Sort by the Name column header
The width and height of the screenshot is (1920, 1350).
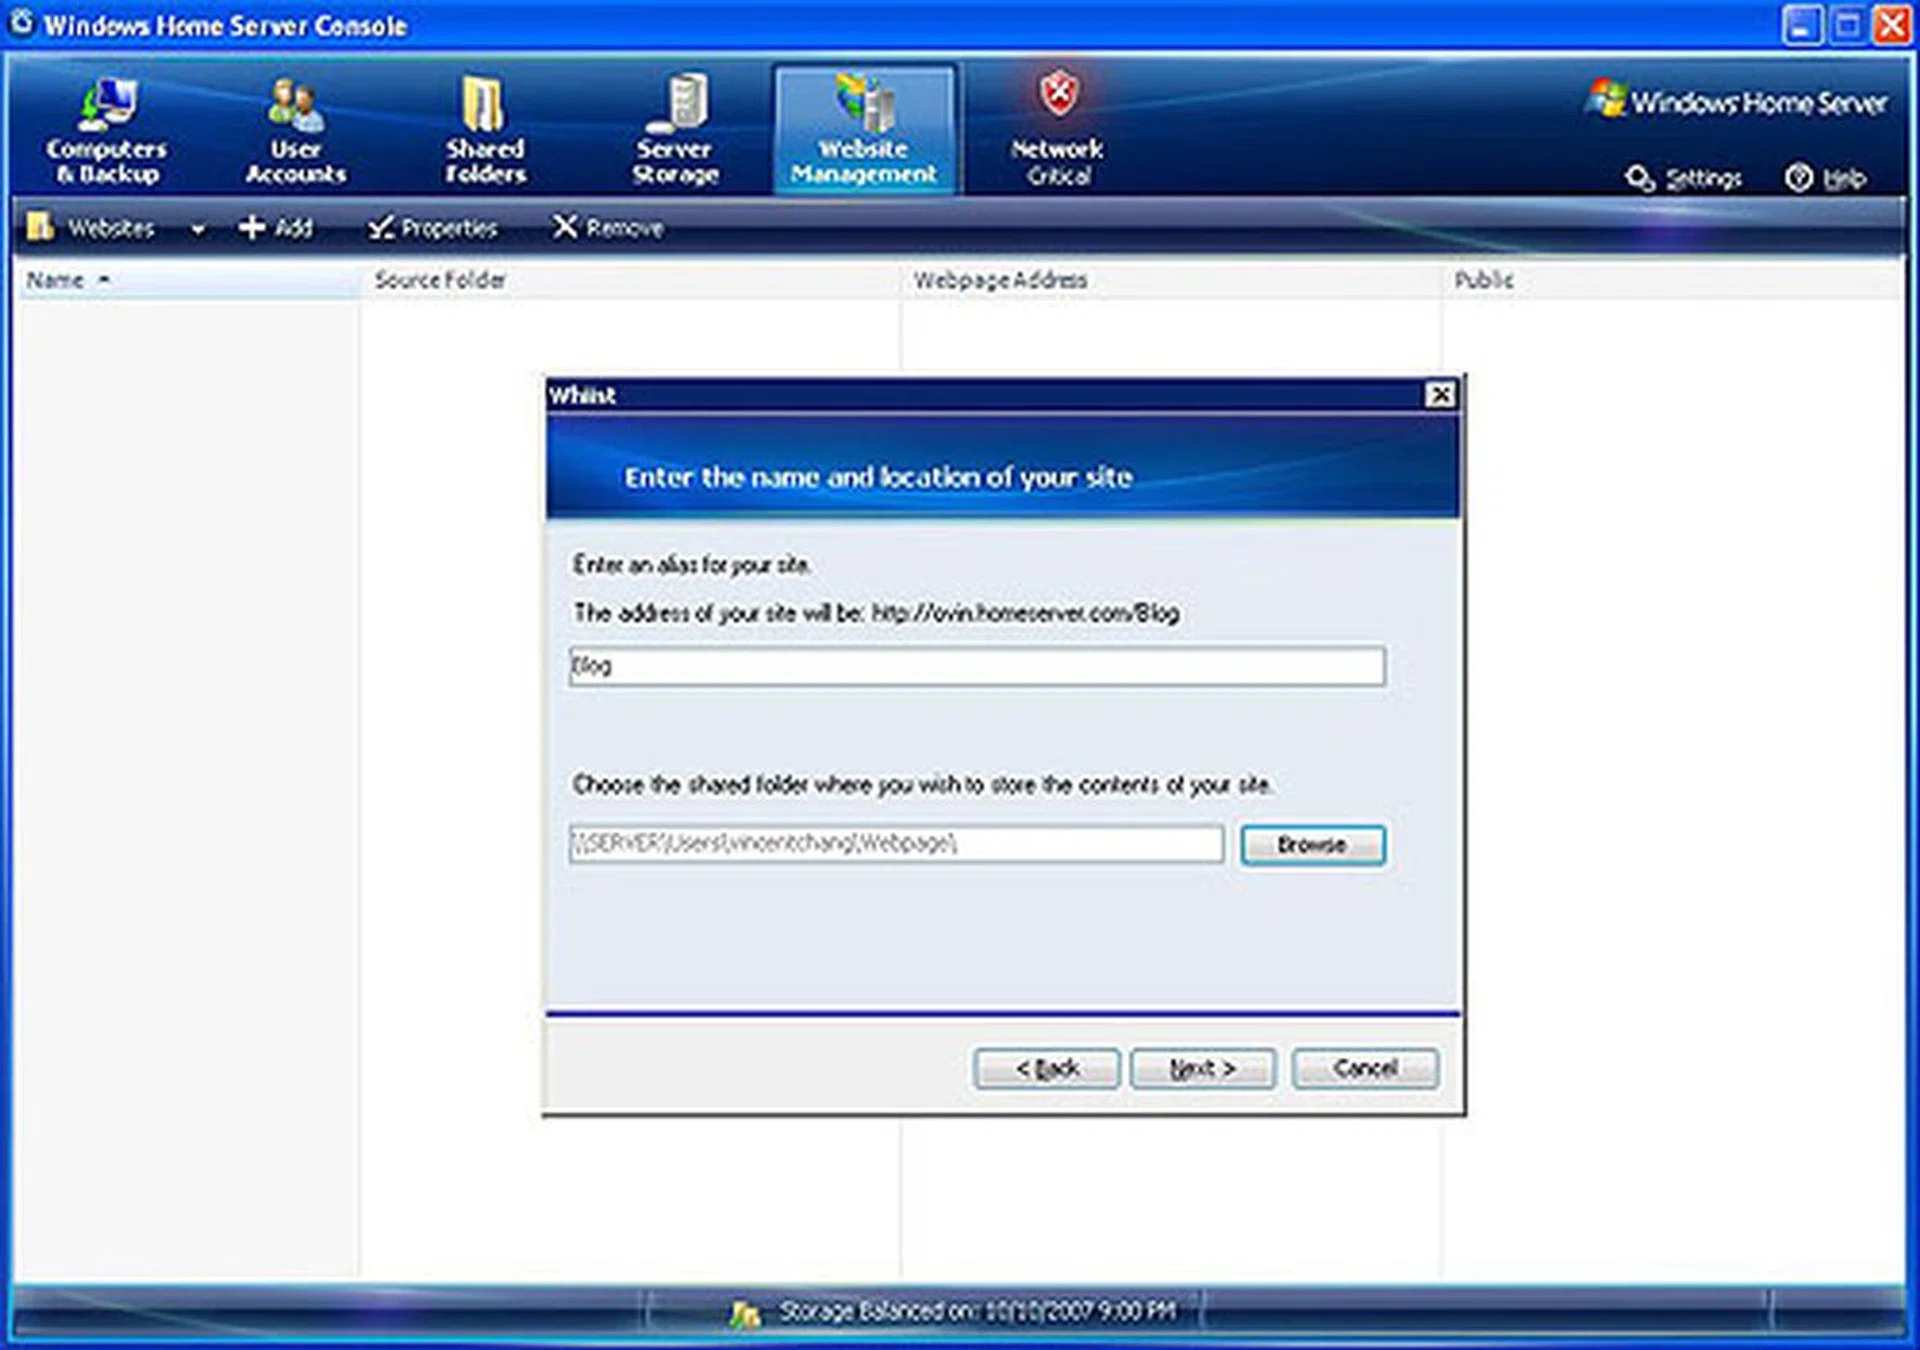pos(56,280)
